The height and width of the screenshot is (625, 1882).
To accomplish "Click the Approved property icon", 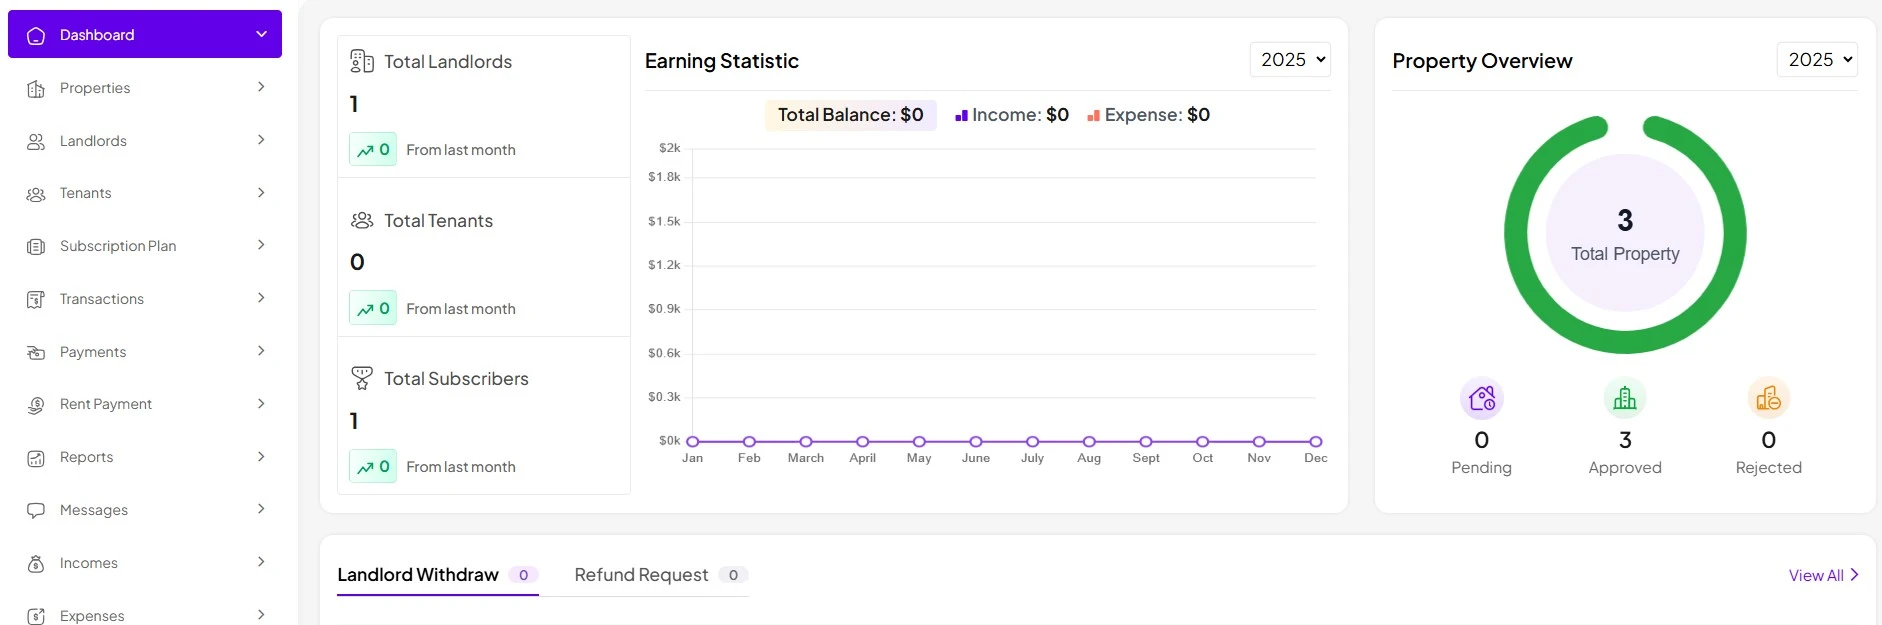I will [x=1624, y=399].
